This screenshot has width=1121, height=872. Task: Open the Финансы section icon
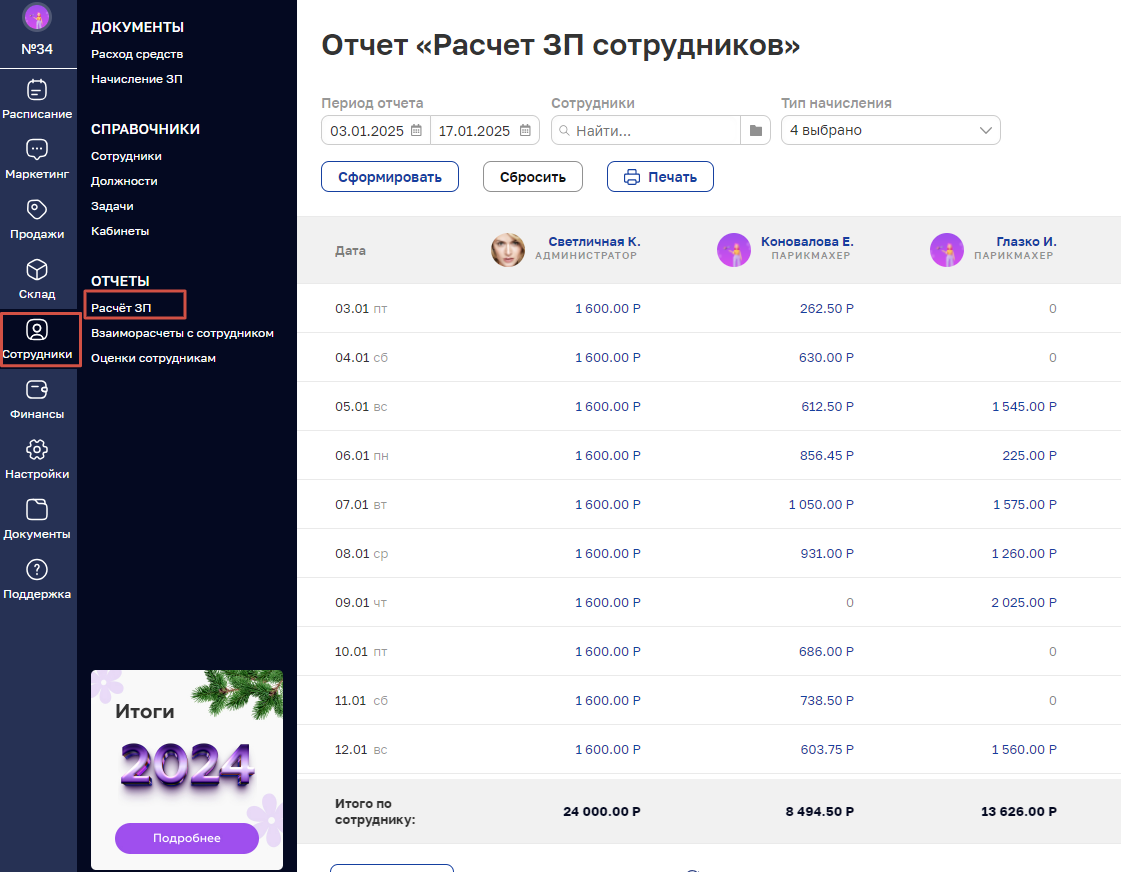[37, 390]
